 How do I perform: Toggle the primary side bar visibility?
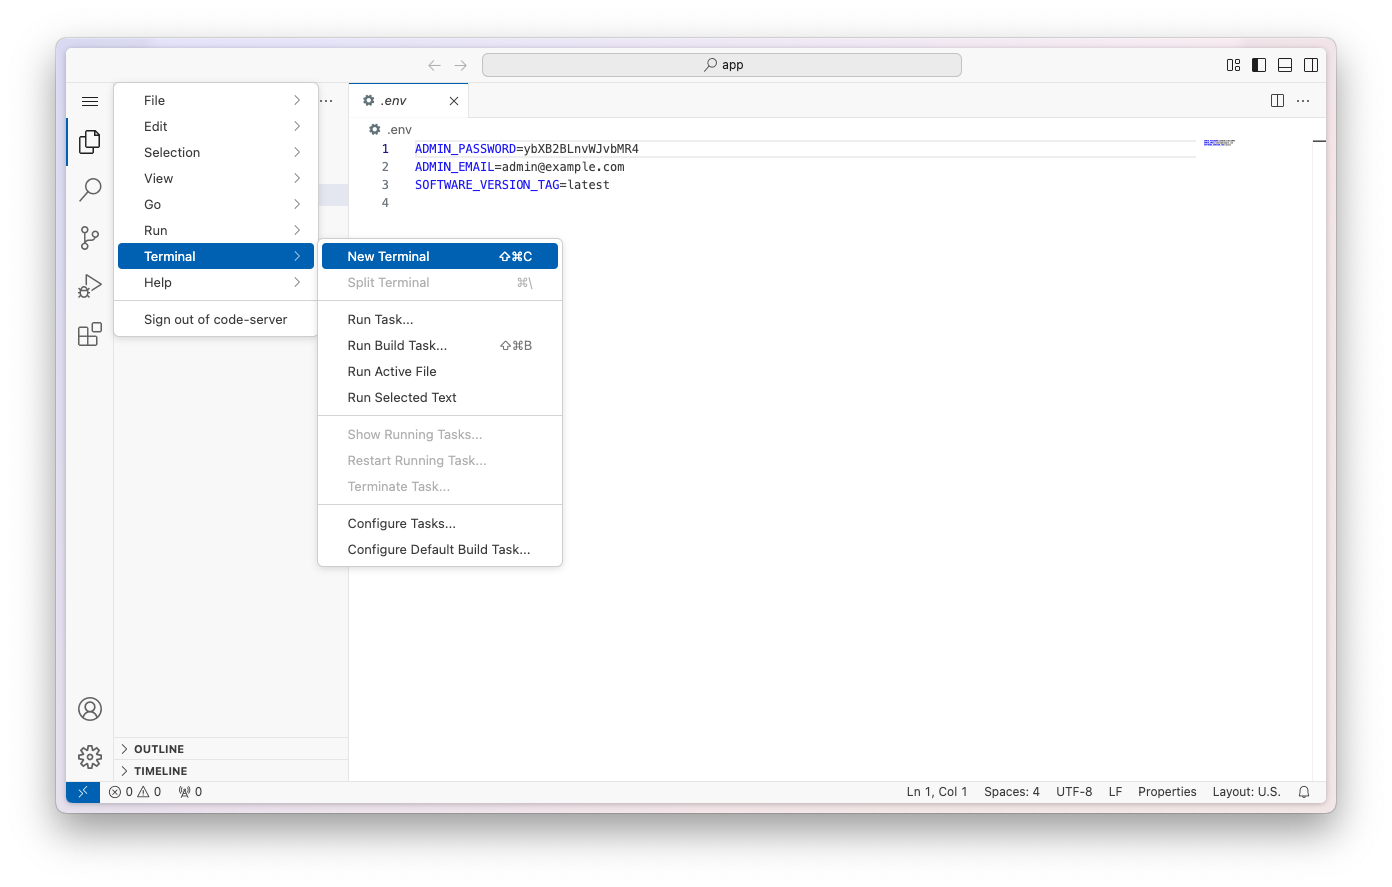(x=1259, y=65)
